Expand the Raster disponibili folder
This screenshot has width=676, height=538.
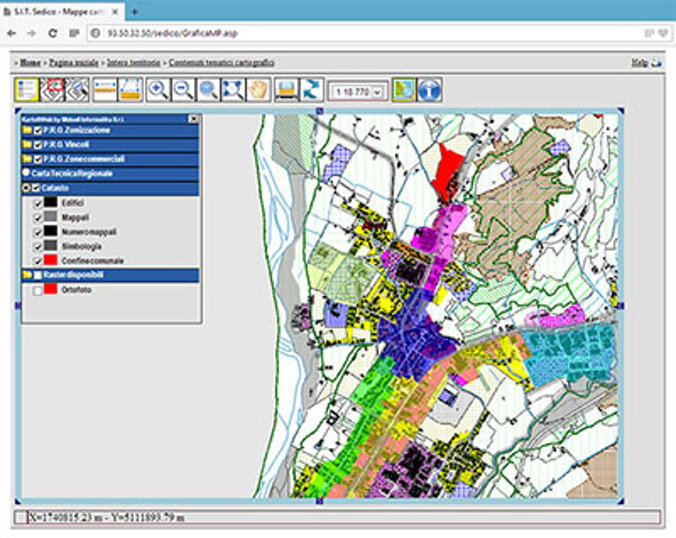coord(26,275)
